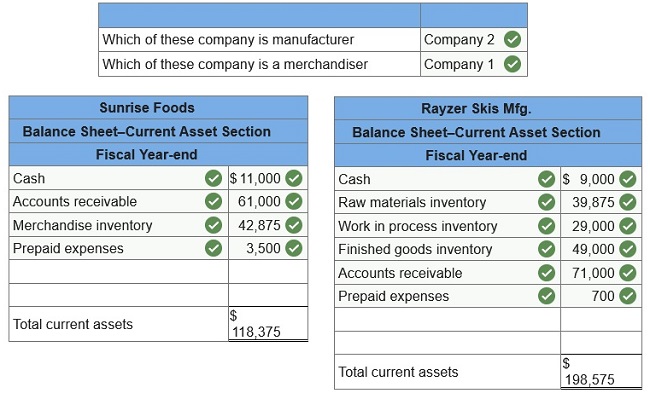Viewport: 650px width, 399px height.
Task: Click the checkmark next to the 29,000 value
Action: click(x=628, y=226)
